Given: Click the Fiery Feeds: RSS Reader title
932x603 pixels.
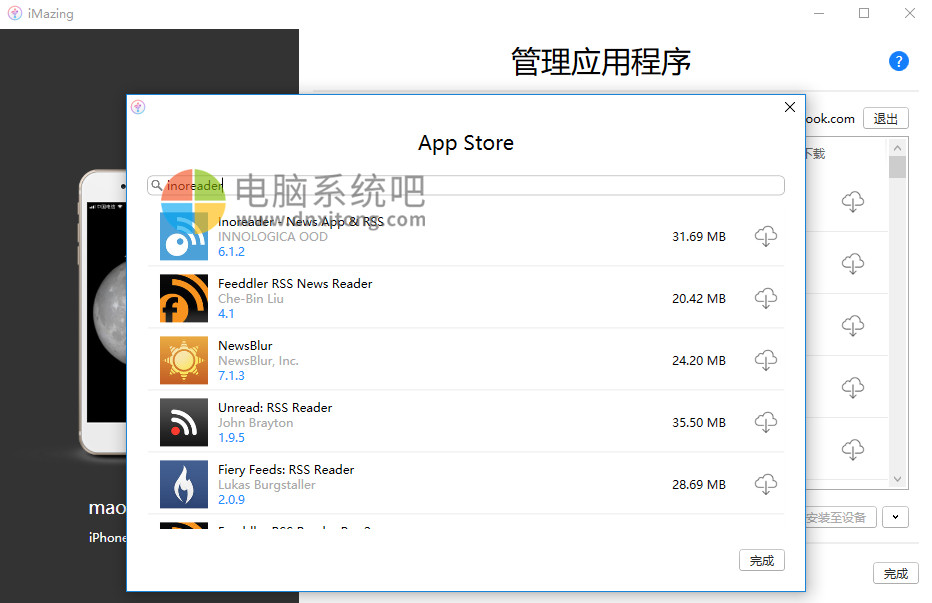Looking at the screenshot, I should click(x=286, y=469).
